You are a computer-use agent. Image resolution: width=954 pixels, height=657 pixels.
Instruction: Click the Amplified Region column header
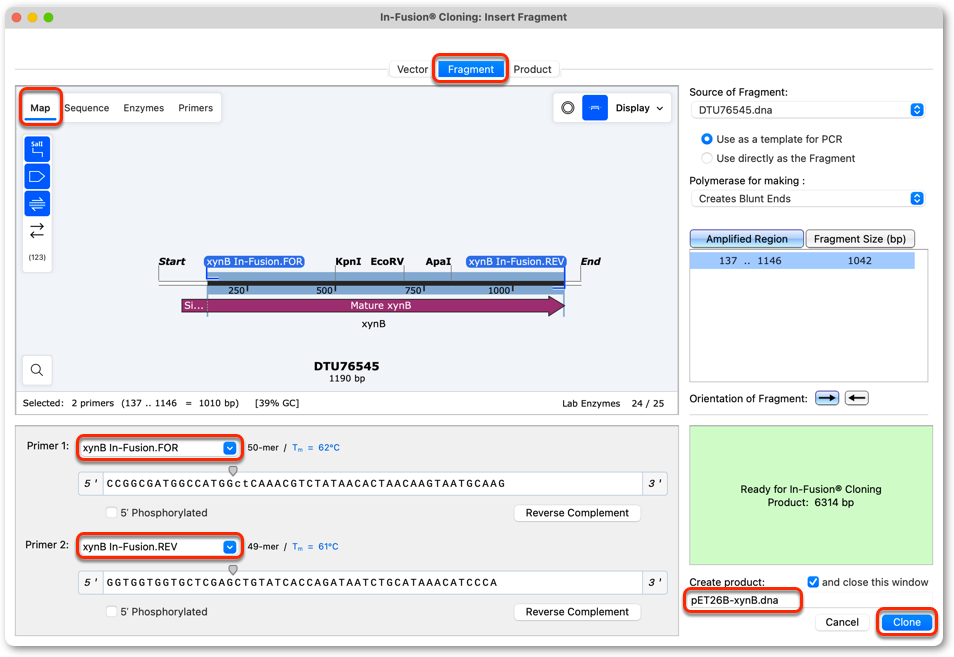pyautogui.click(x=747, y=239)
